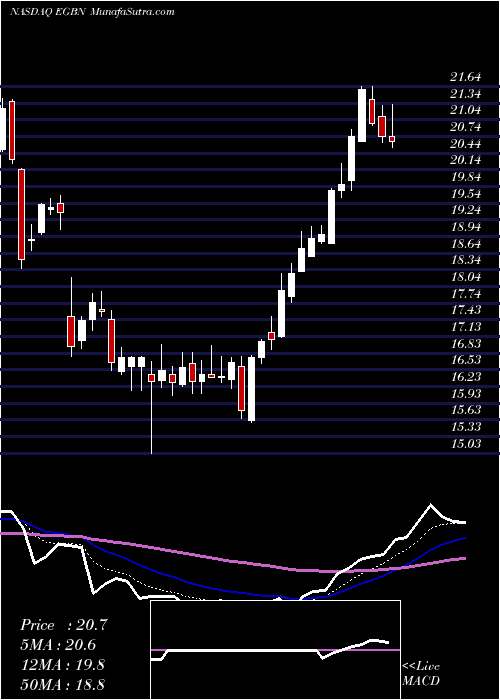
Task: Click the 15.33 price axis label
Action: click(465, 427)
